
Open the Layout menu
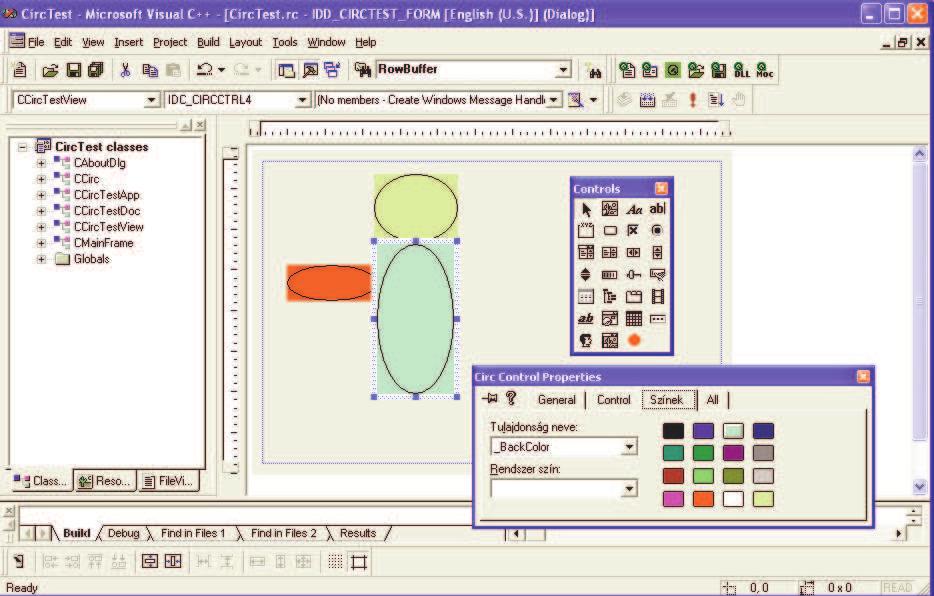245,42
